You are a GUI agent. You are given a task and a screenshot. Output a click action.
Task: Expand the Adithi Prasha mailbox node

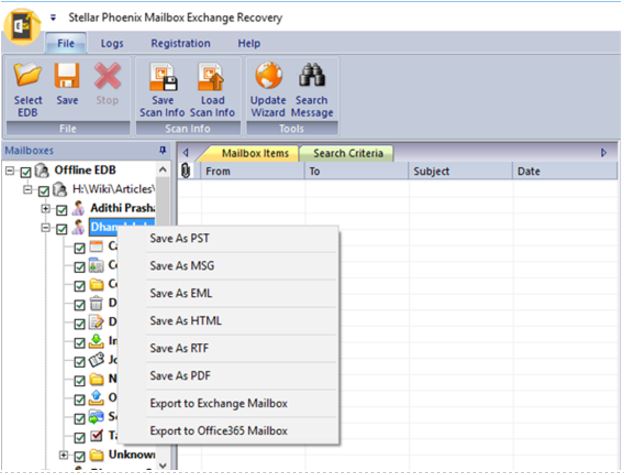[45, 208]
